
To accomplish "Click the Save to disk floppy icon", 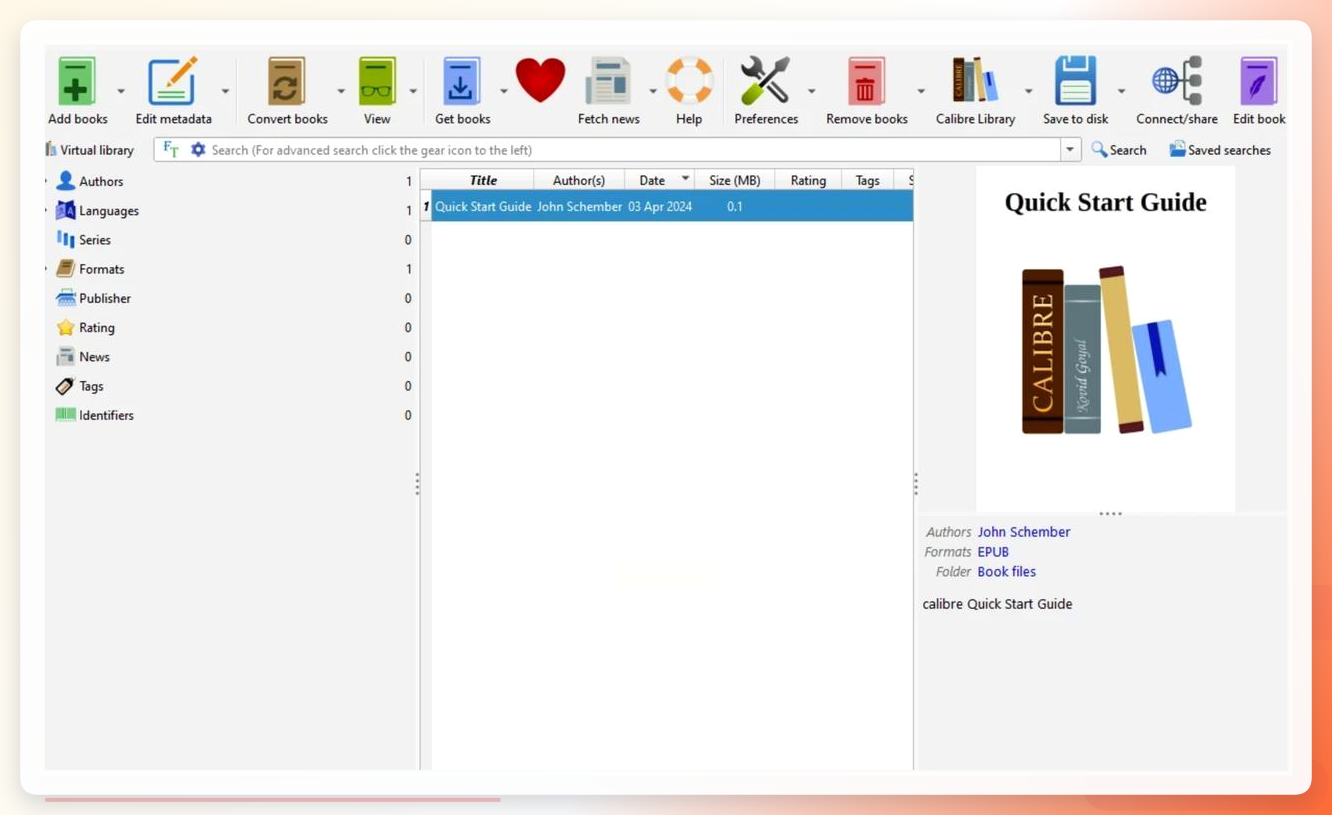I will pos(1075,82).
